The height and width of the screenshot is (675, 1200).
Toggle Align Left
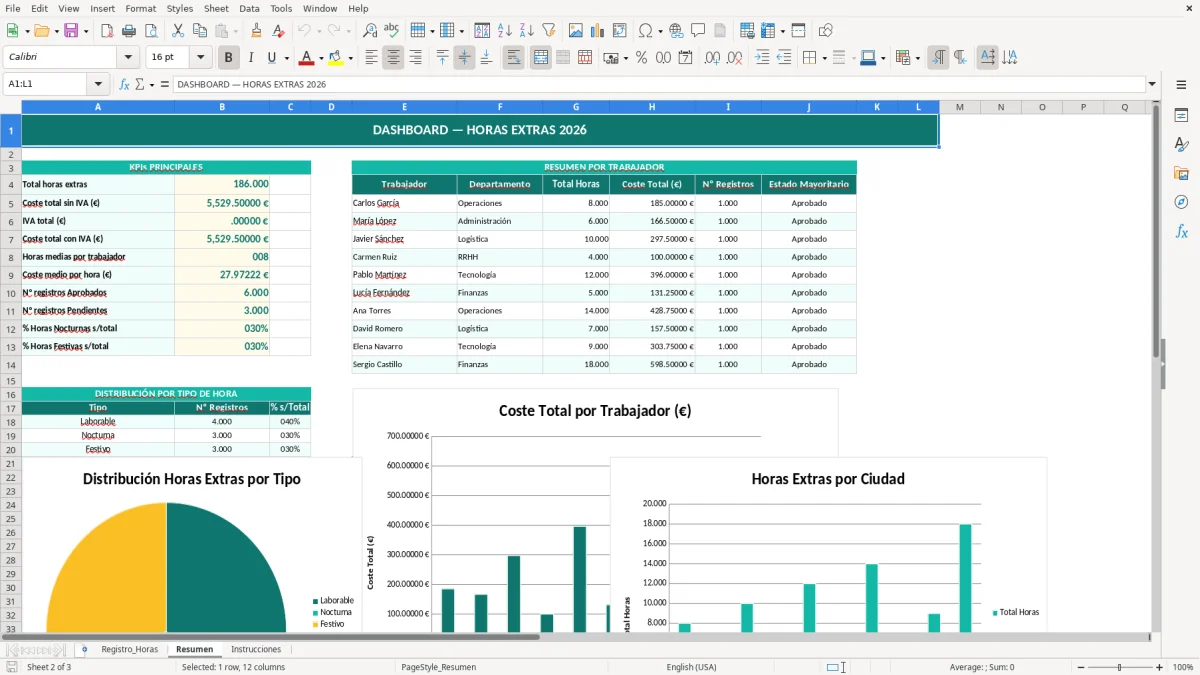(372, 58)
